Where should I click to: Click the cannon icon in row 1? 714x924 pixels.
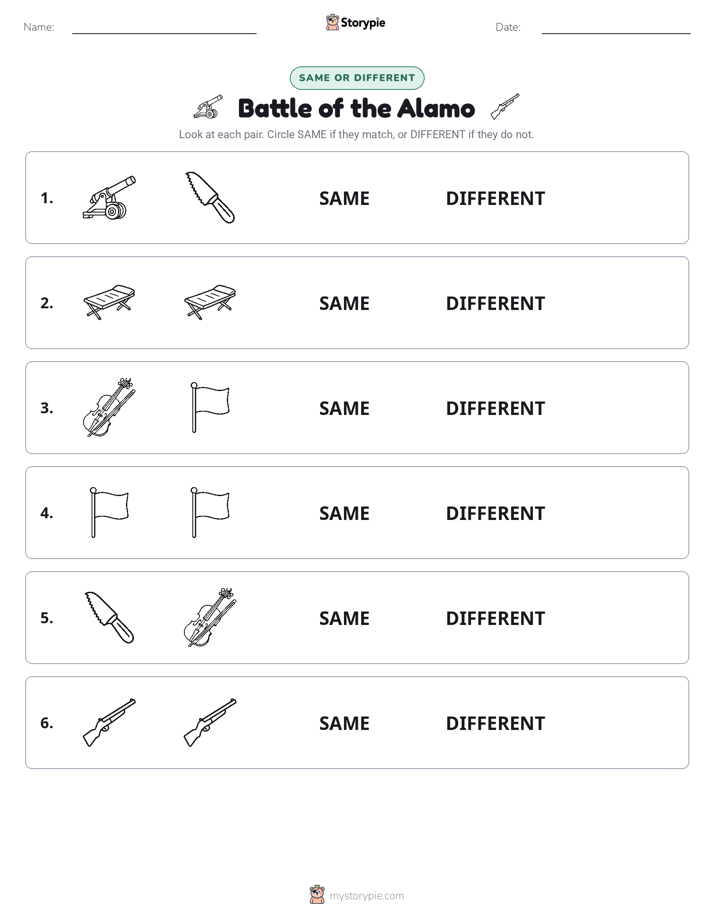point(109,198)
